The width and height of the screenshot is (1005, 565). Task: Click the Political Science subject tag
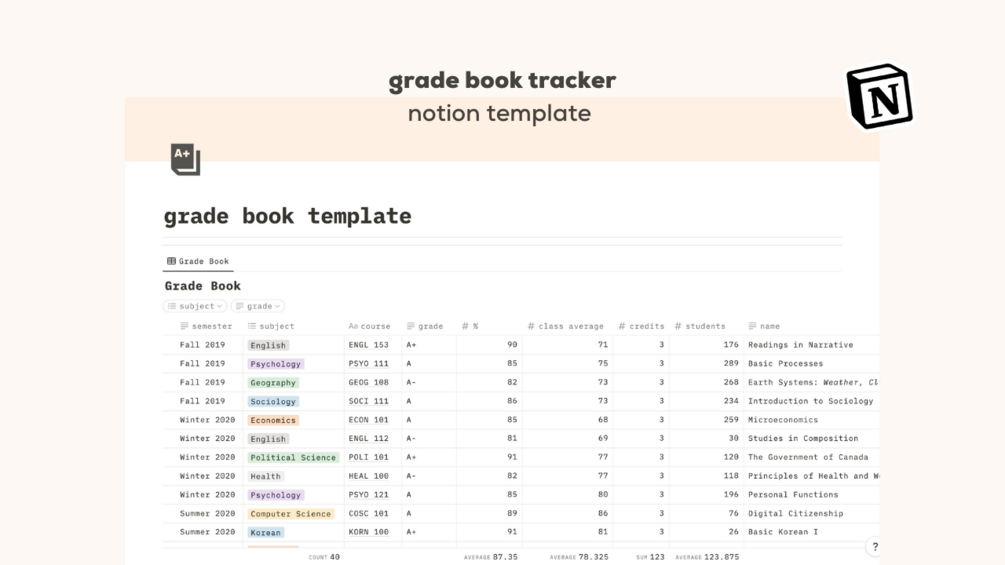(x=294, y=457)
